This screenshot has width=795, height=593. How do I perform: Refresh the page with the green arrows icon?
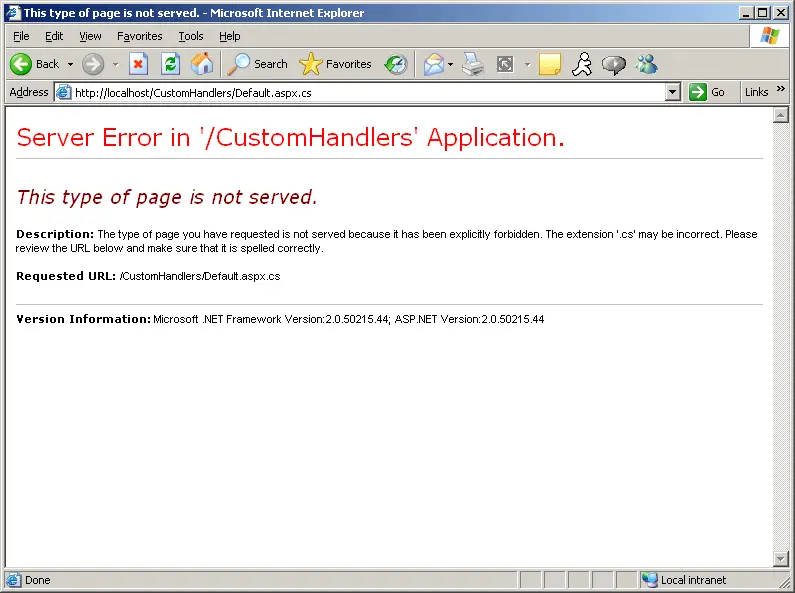tap(170, 64)
